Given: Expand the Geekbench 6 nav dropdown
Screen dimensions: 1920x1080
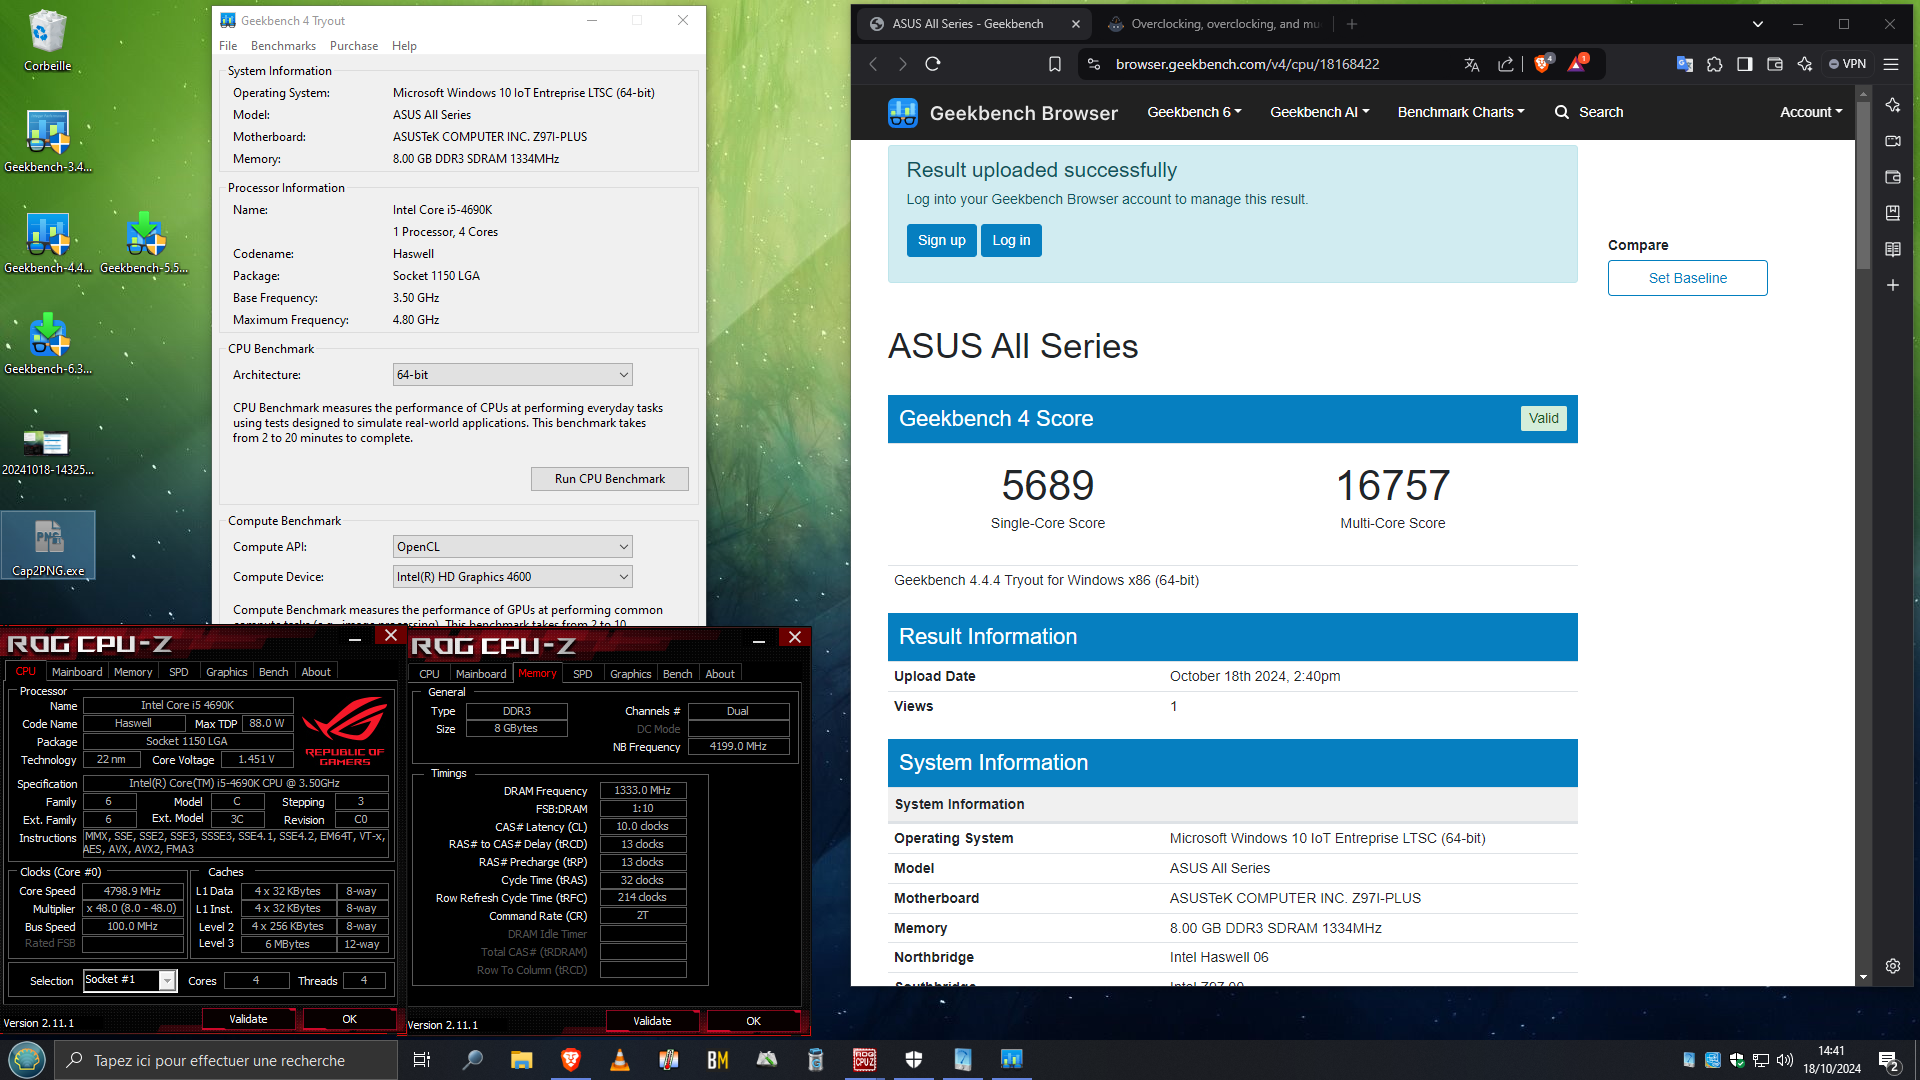Looking at the screenshot, I should click(x=1194, y=112).
